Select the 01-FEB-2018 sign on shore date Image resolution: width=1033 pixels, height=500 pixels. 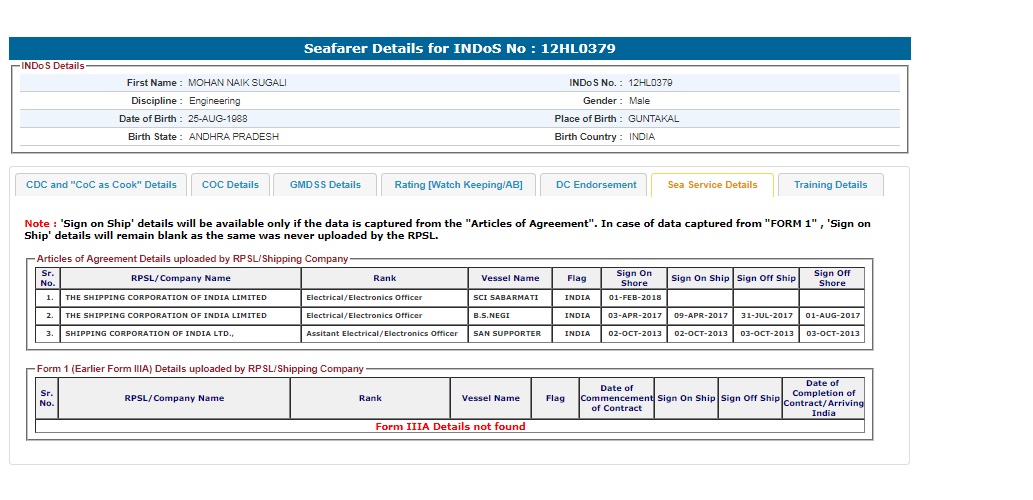pos(633,298)
